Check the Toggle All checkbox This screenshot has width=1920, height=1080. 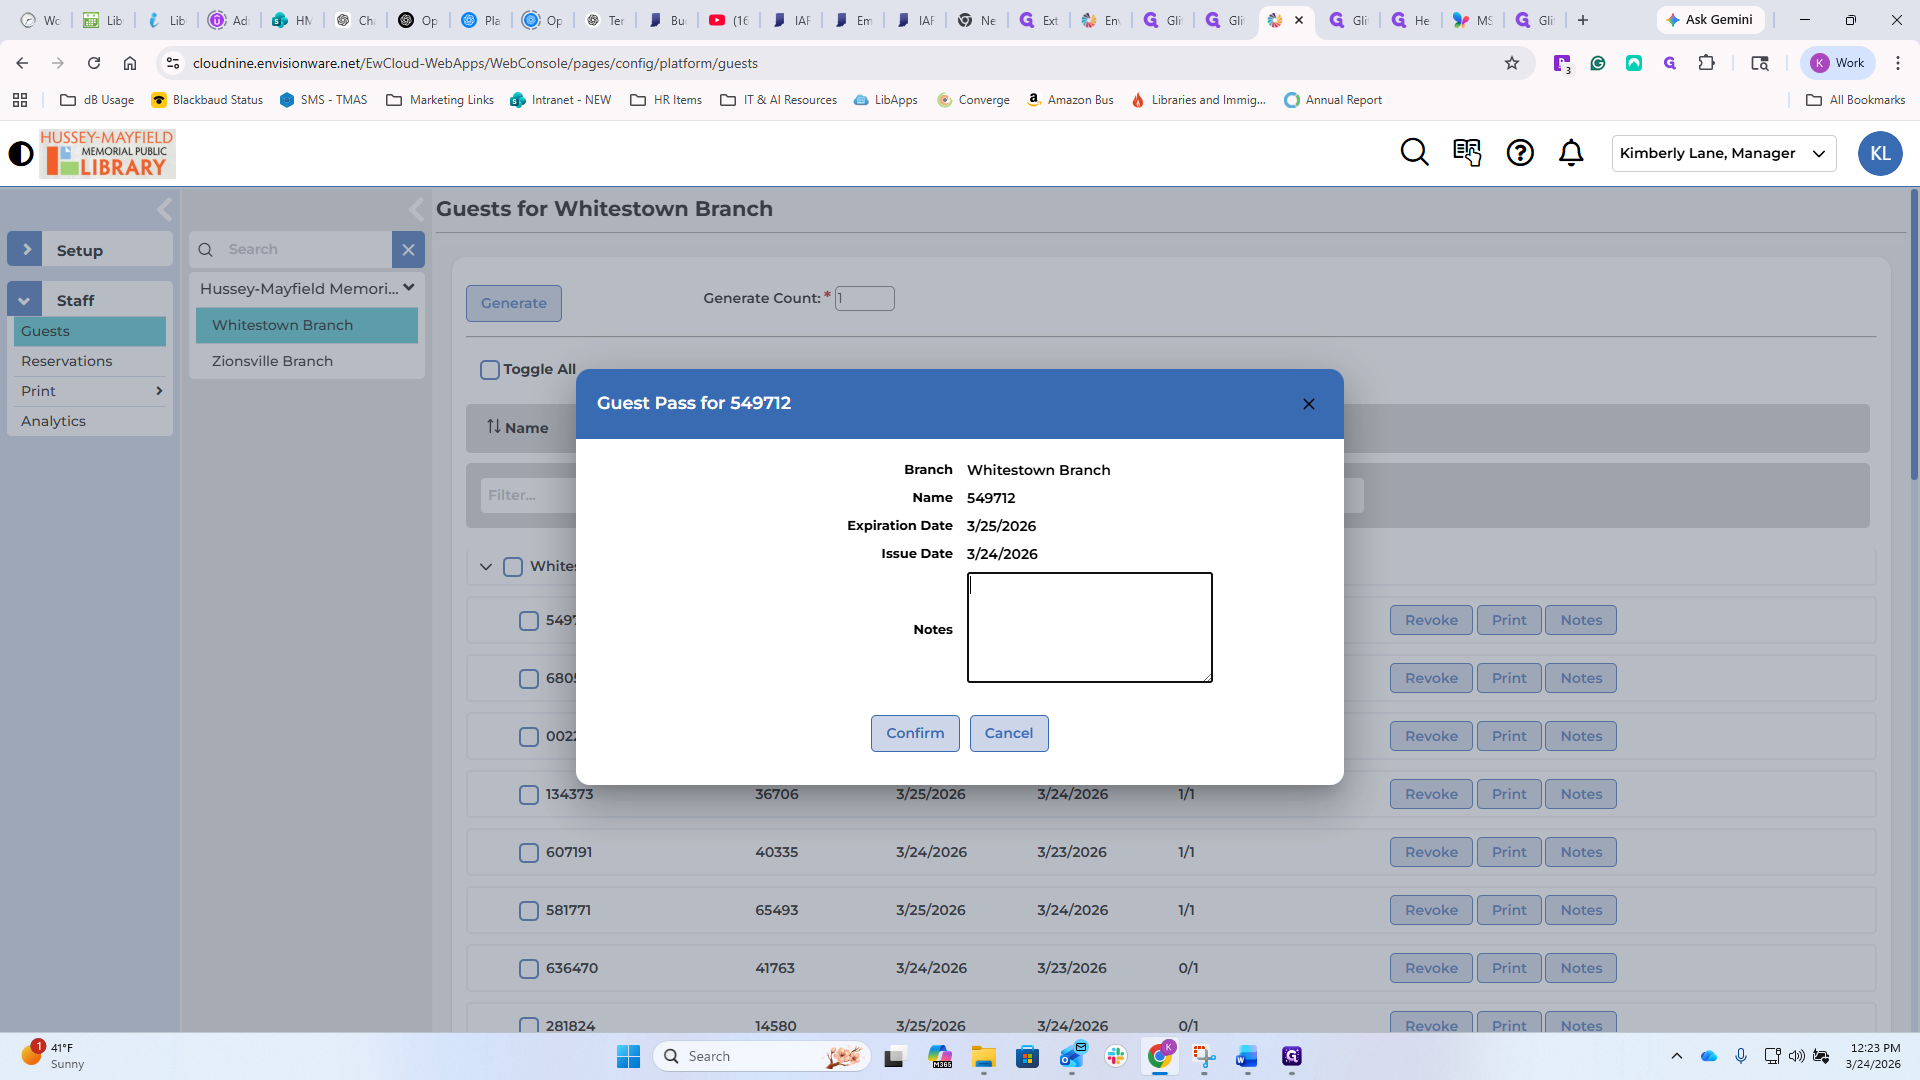[490, 370]
